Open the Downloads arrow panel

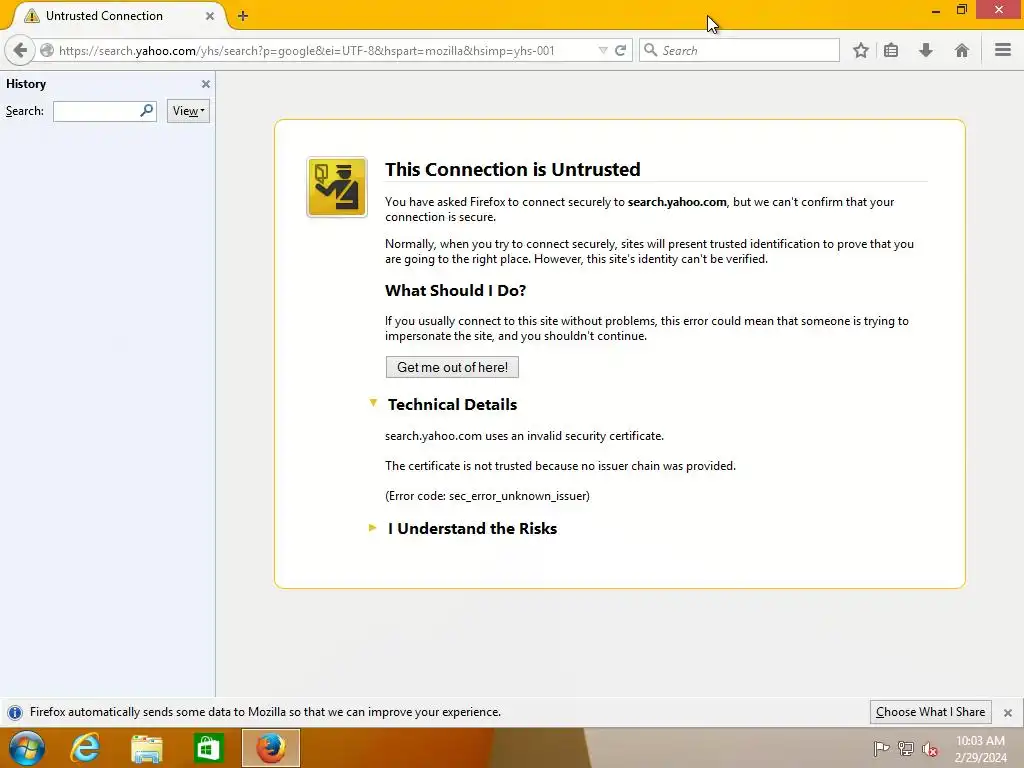926,50
